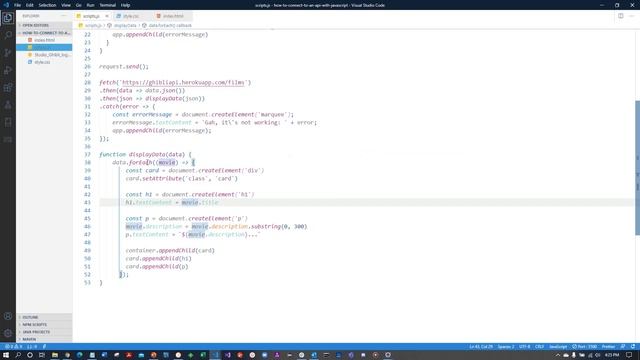This screenshot has height=360, width=640.
Task: Open File Explorer from taskbar
Action: tap(55, 355)
